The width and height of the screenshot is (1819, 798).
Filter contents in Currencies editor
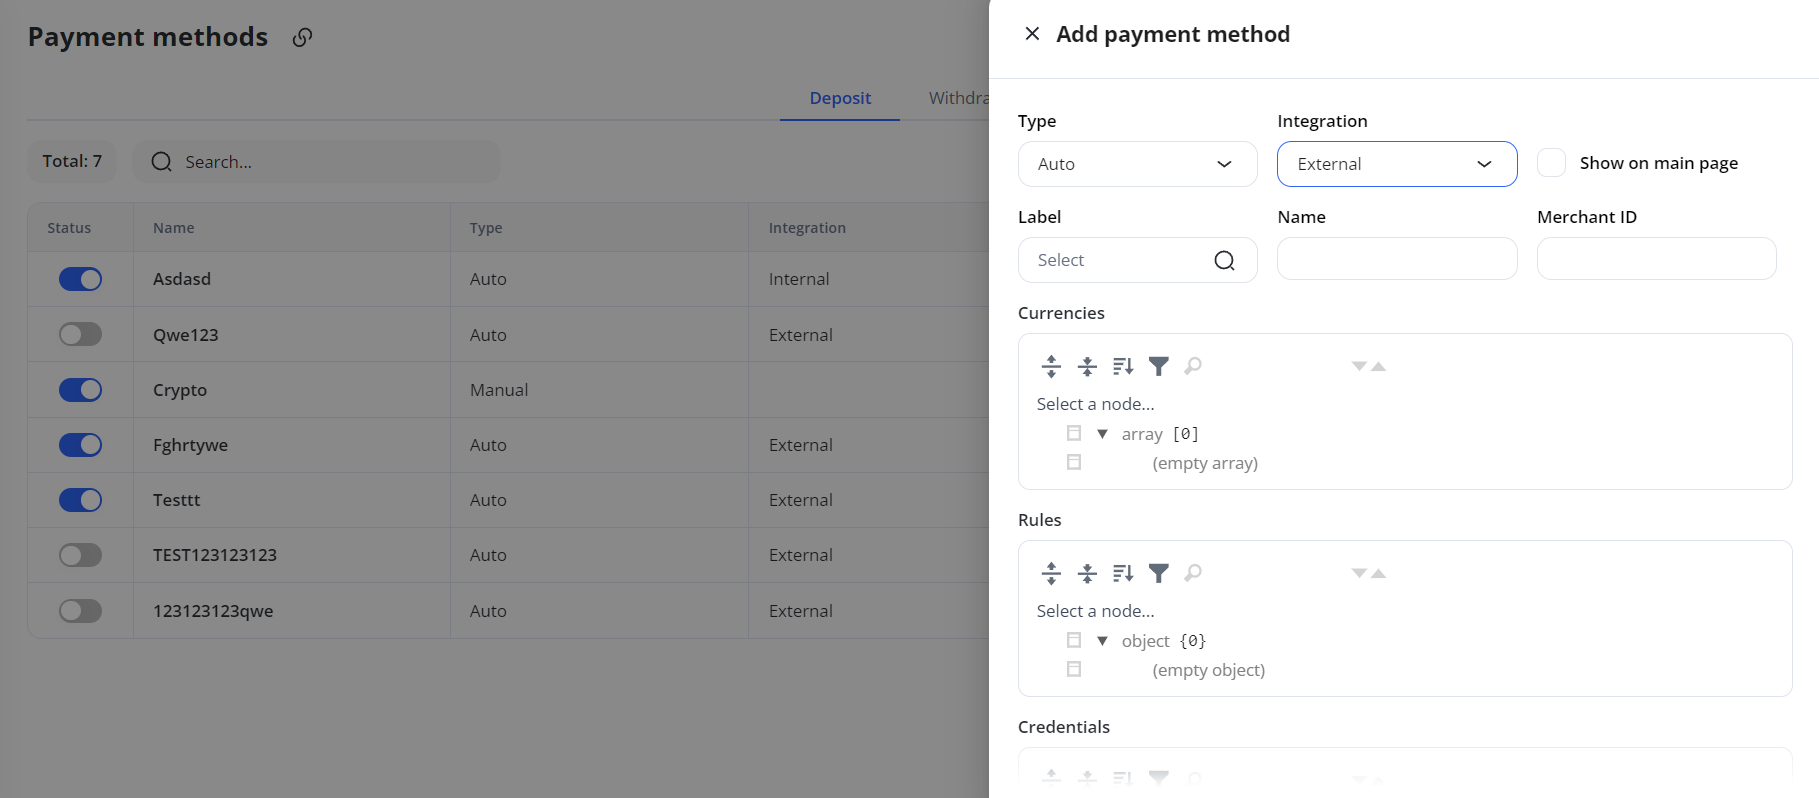(x=1159, y=366)
